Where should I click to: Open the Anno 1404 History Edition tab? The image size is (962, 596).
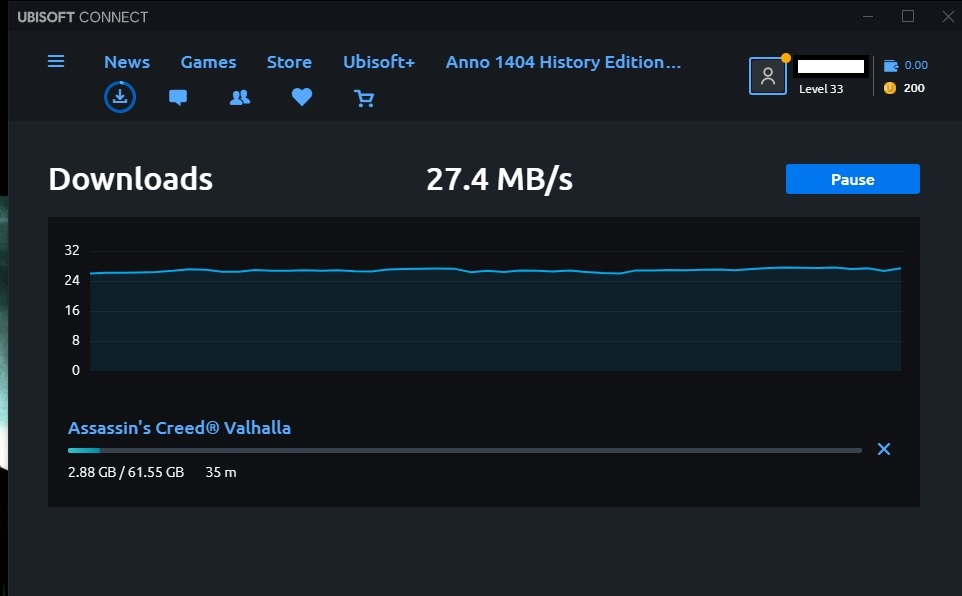[563, 62]
